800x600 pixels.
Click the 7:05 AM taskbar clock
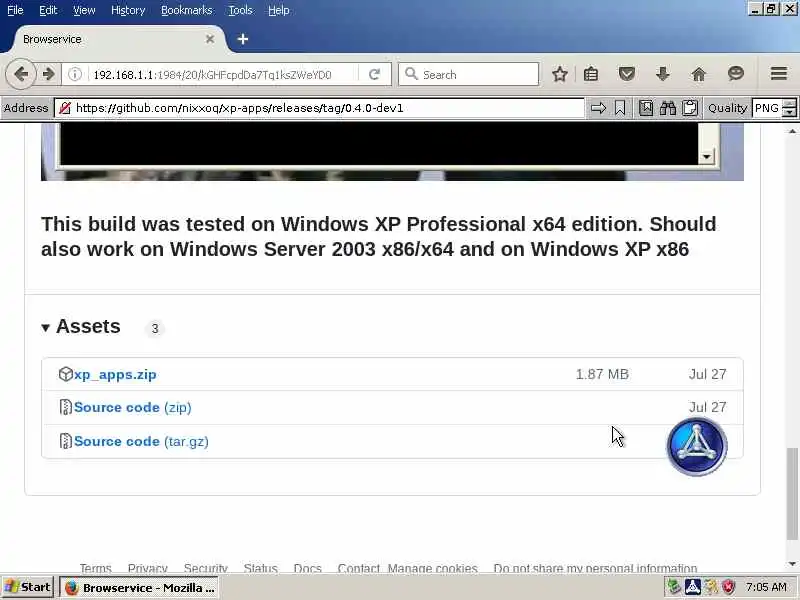click(766, 587)
